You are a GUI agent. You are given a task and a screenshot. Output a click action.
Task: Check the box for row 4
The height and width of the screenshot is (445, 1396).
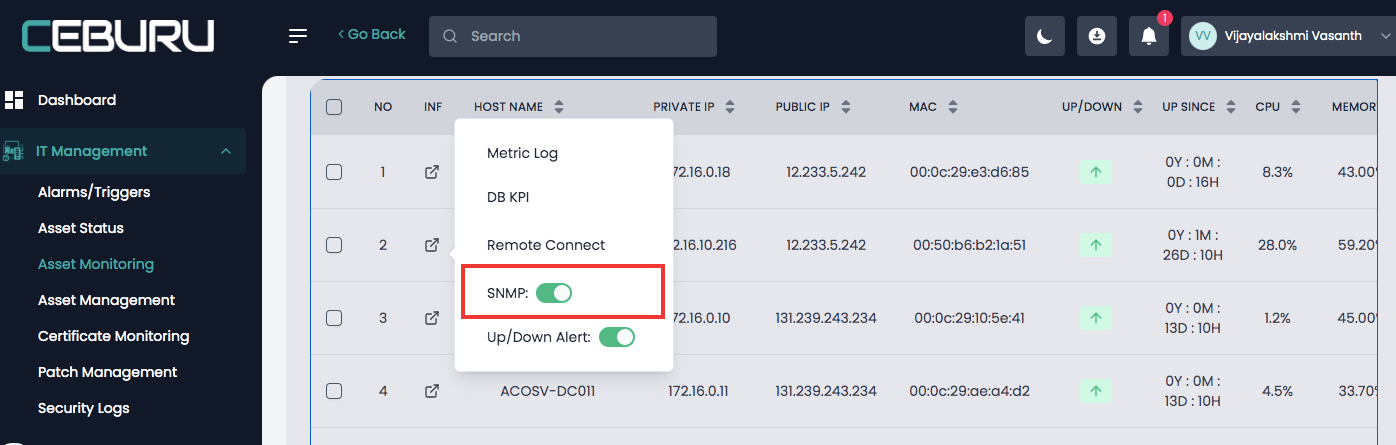click(334, 391)
